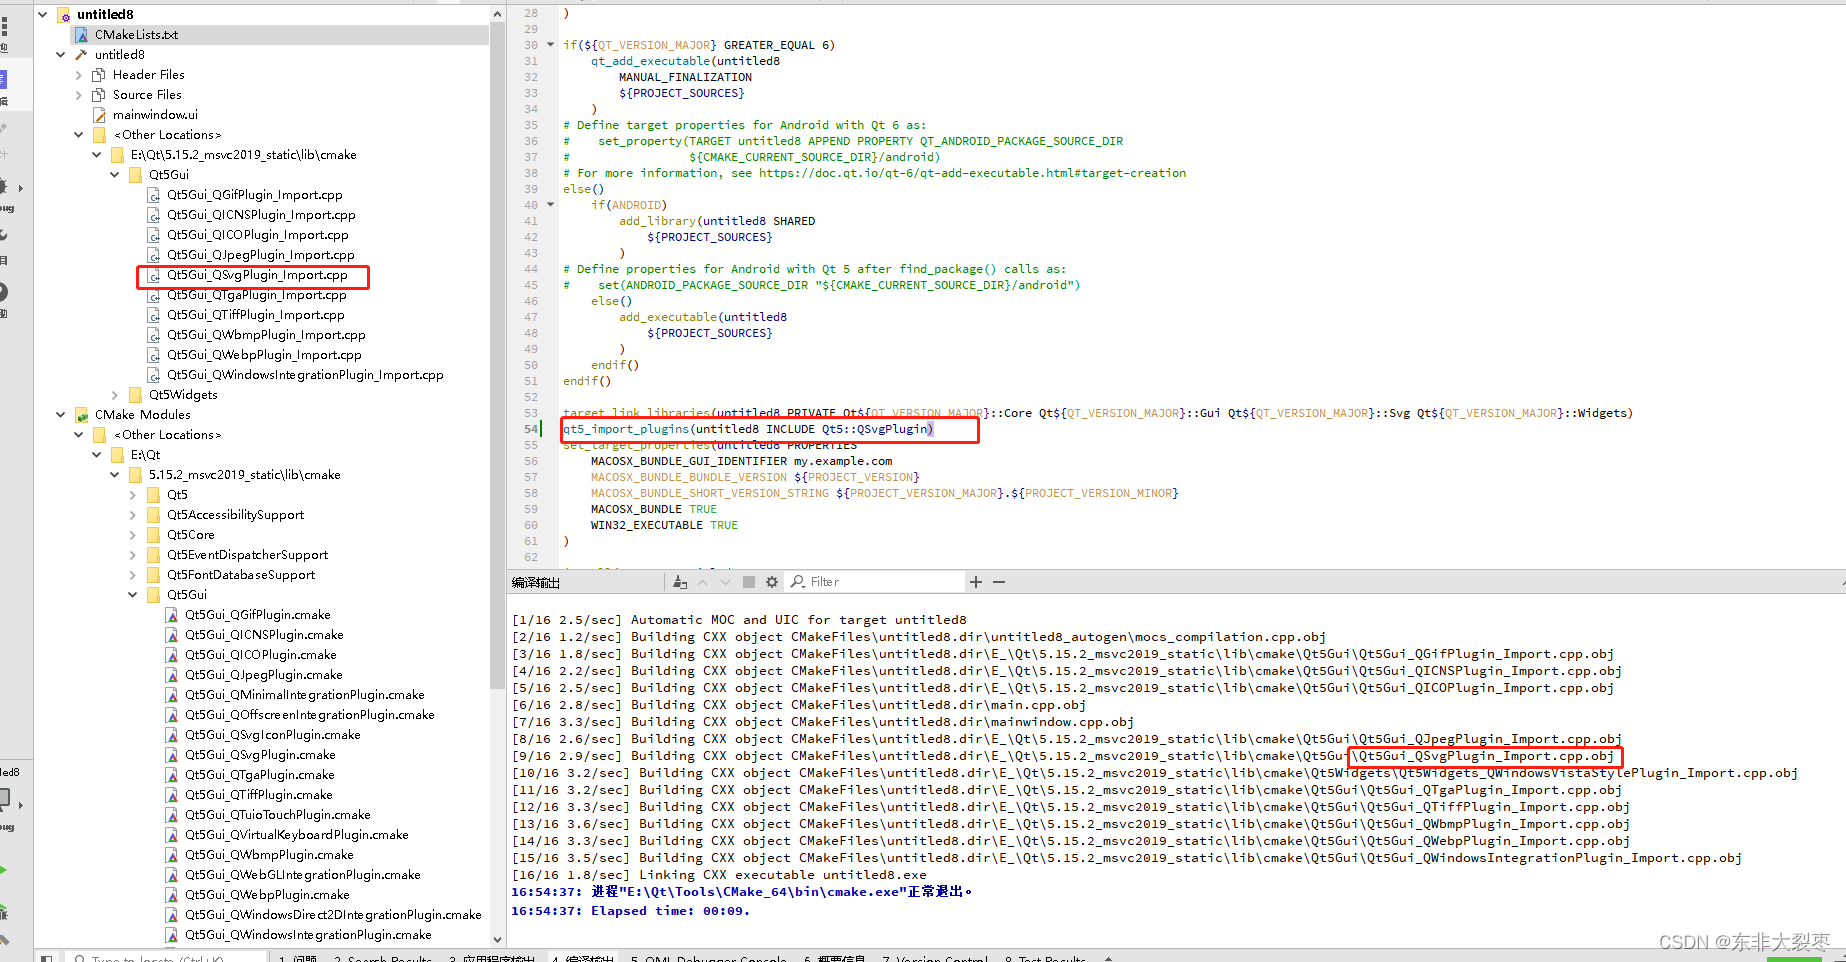Open compile output settings via the gear icon
The image size is (1846, 962).
(x=771, y=581)
